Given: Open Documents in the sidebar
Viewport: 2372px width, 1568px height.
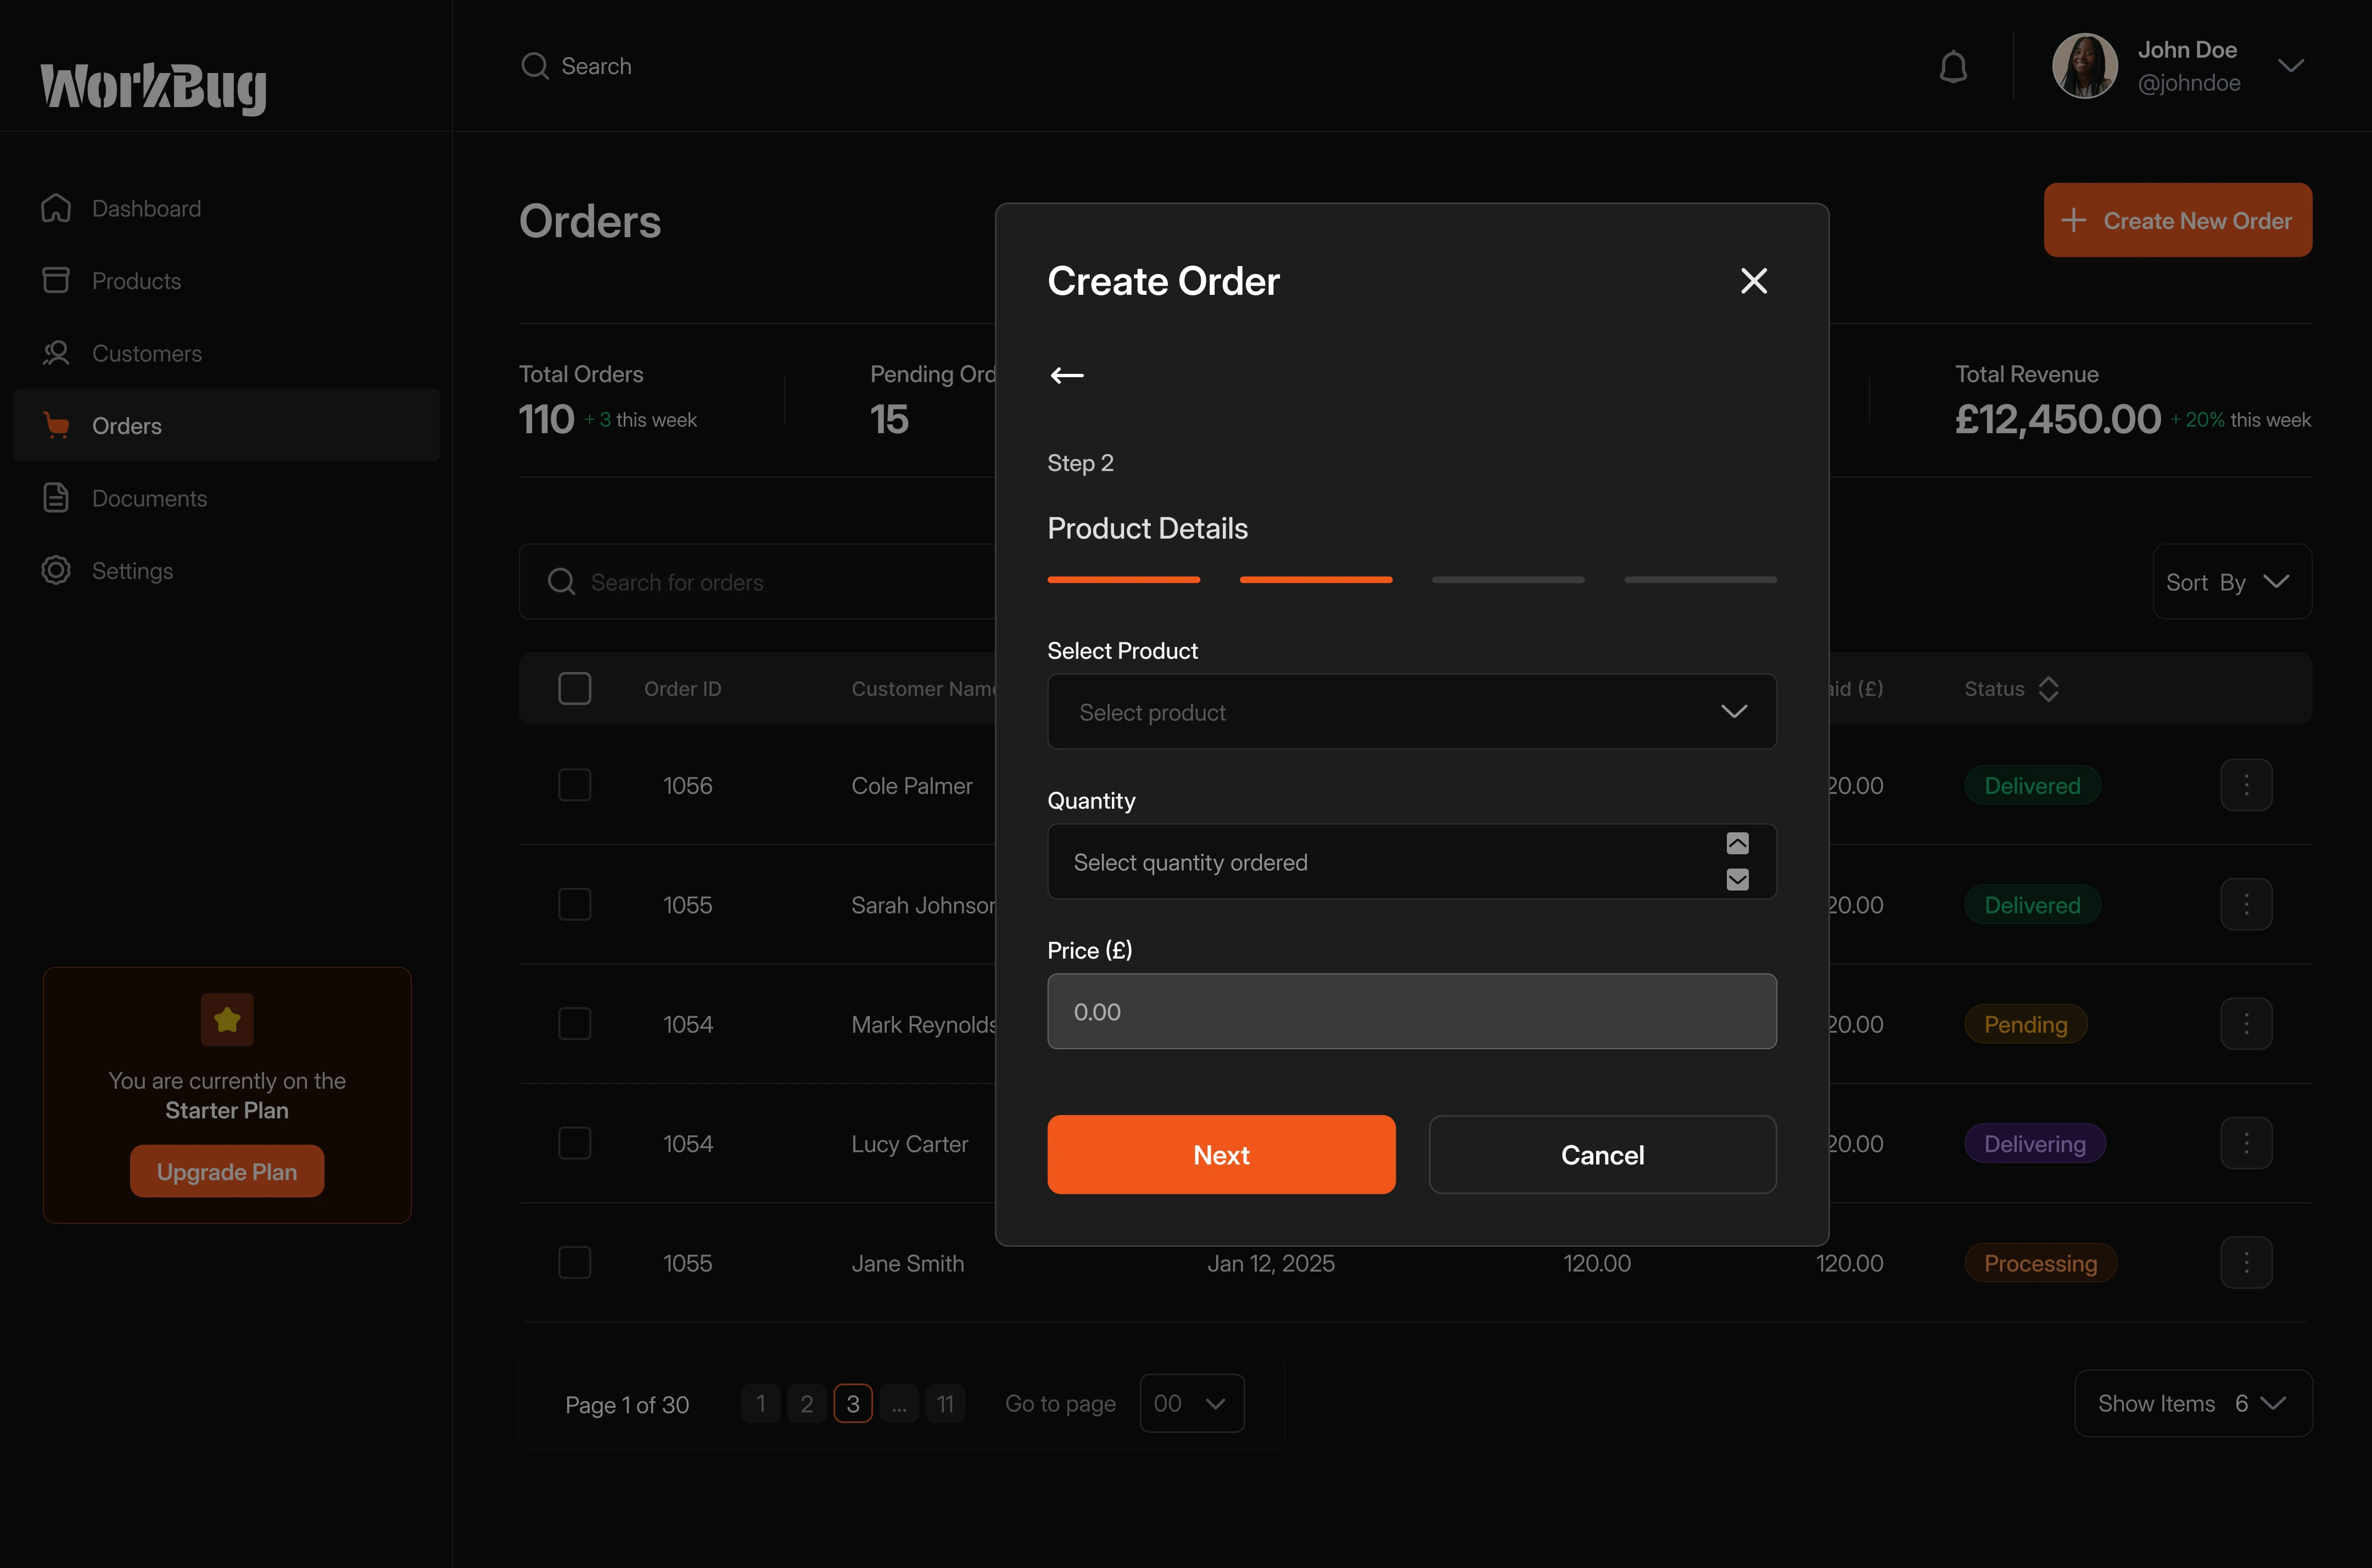Looking at the screenshot, I should (x=227, y=498).
